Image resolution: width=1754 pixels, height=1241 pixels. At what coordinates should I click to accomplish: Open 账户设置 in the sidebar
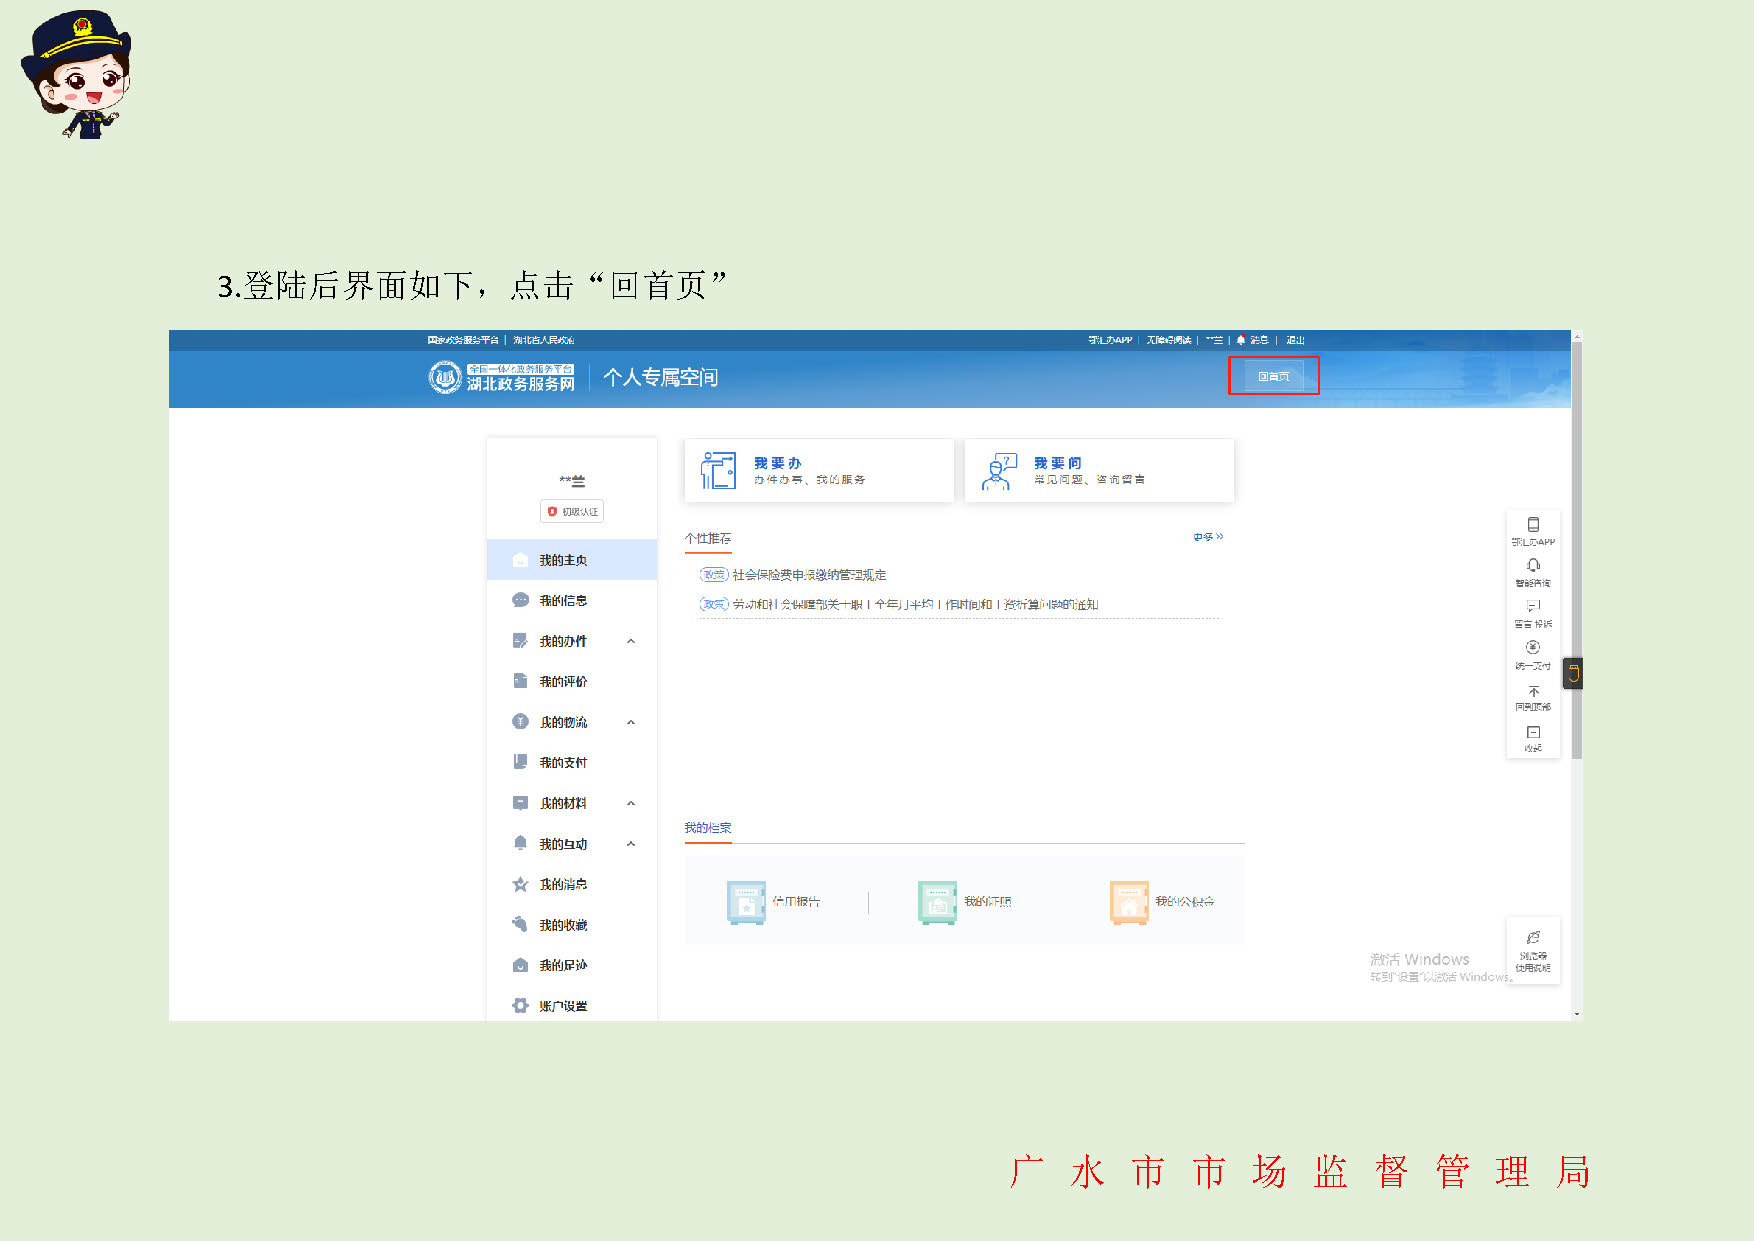pyautogui.click(x=563, y=1006)
